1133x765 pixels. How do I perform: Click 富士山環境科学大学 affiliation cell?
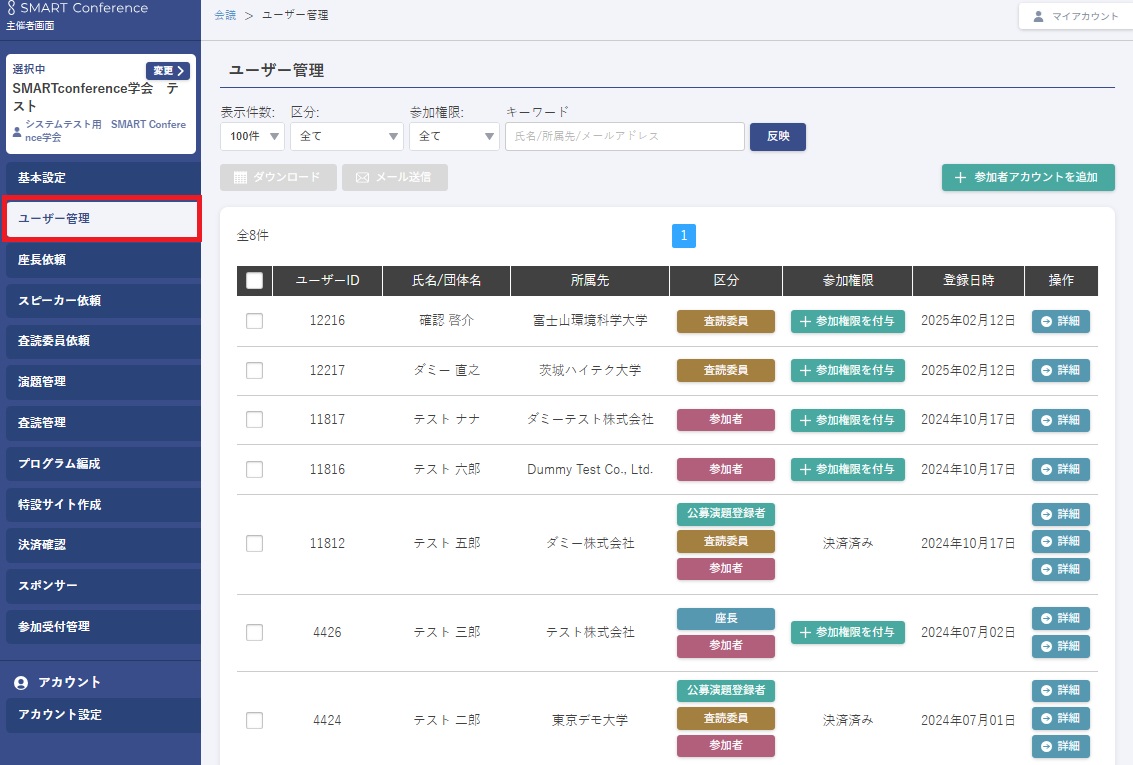pos(590,321)
